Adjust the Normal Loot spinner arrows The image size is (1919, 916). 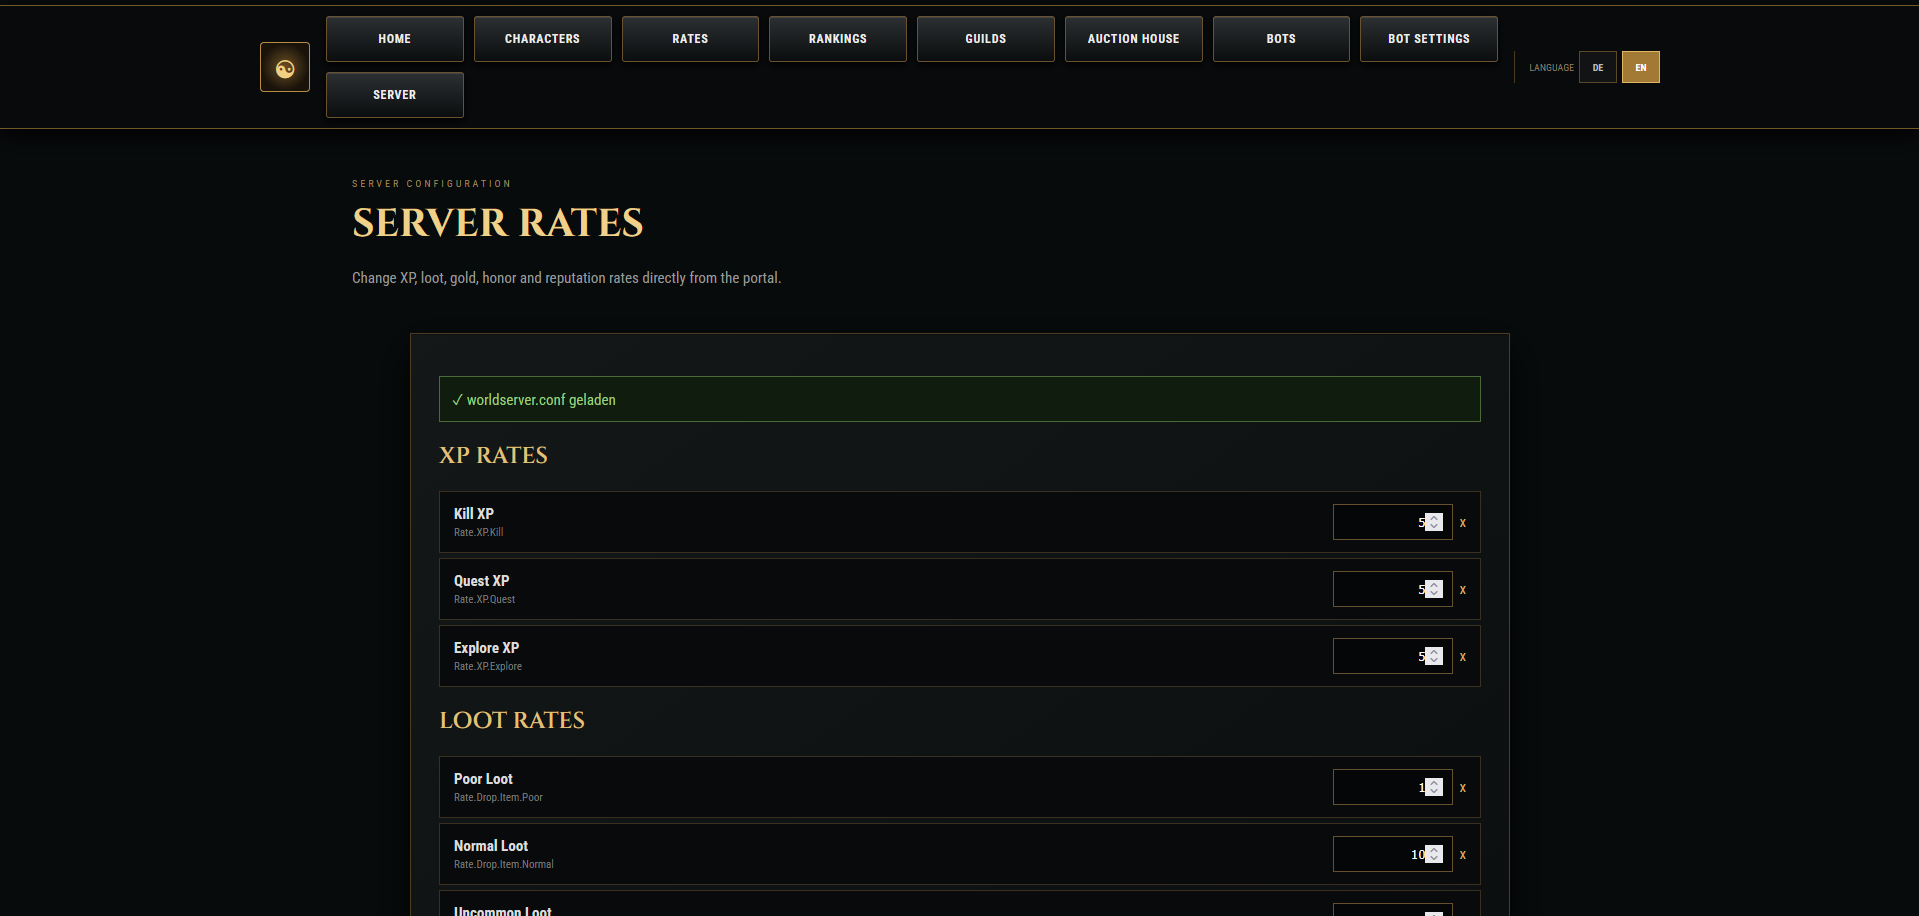tap(1434, 854)
